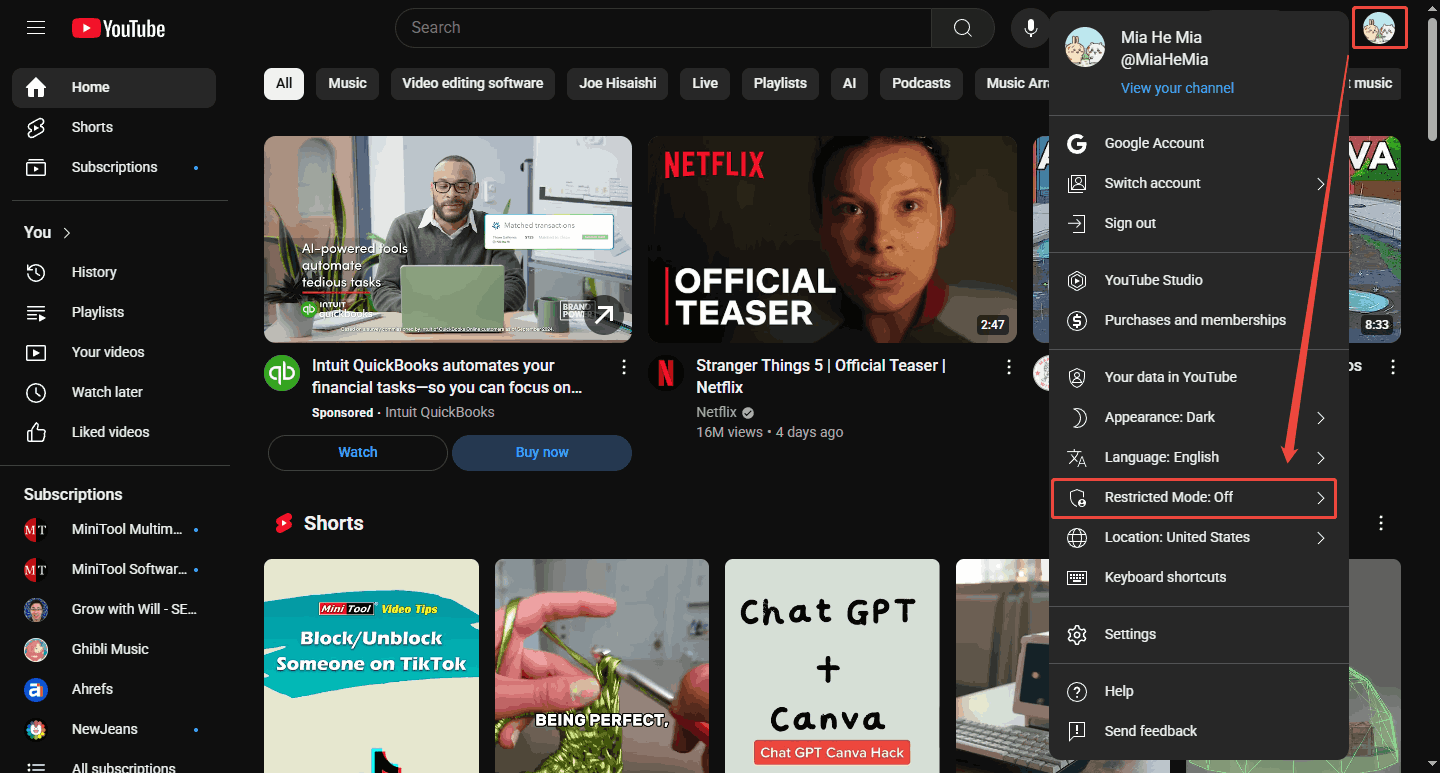Click the Watch button on the ad
Screen dimensions: 1440x773
point(358,453)
